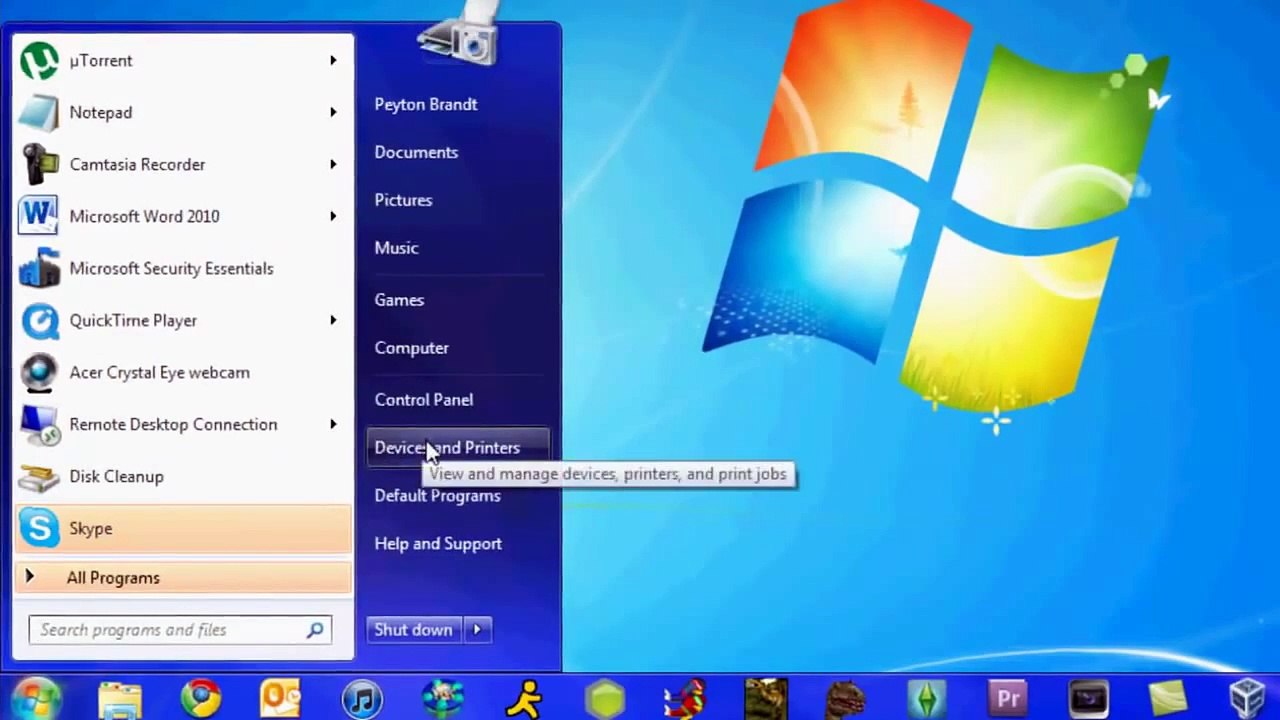Open Documents library

pyautogui.click(x=416, y=153)
